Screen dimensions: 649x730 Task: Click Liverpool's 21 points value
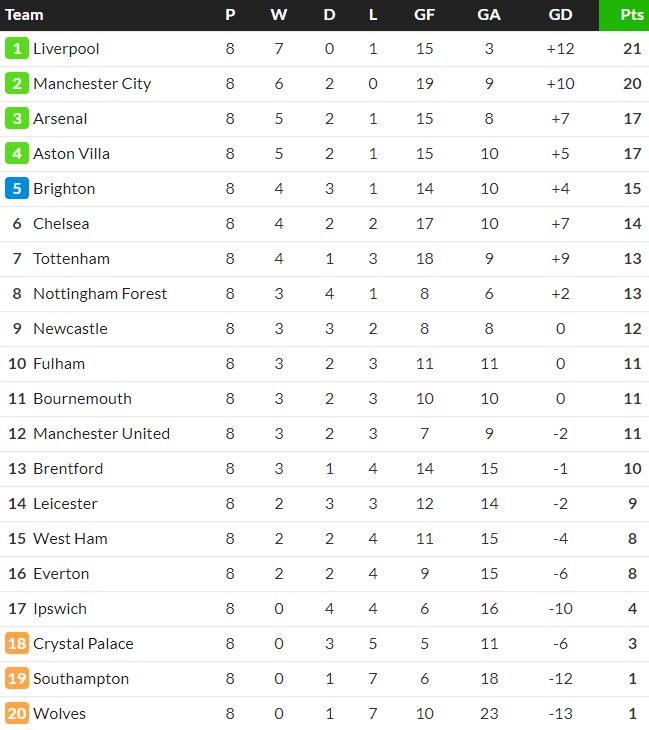632,48
